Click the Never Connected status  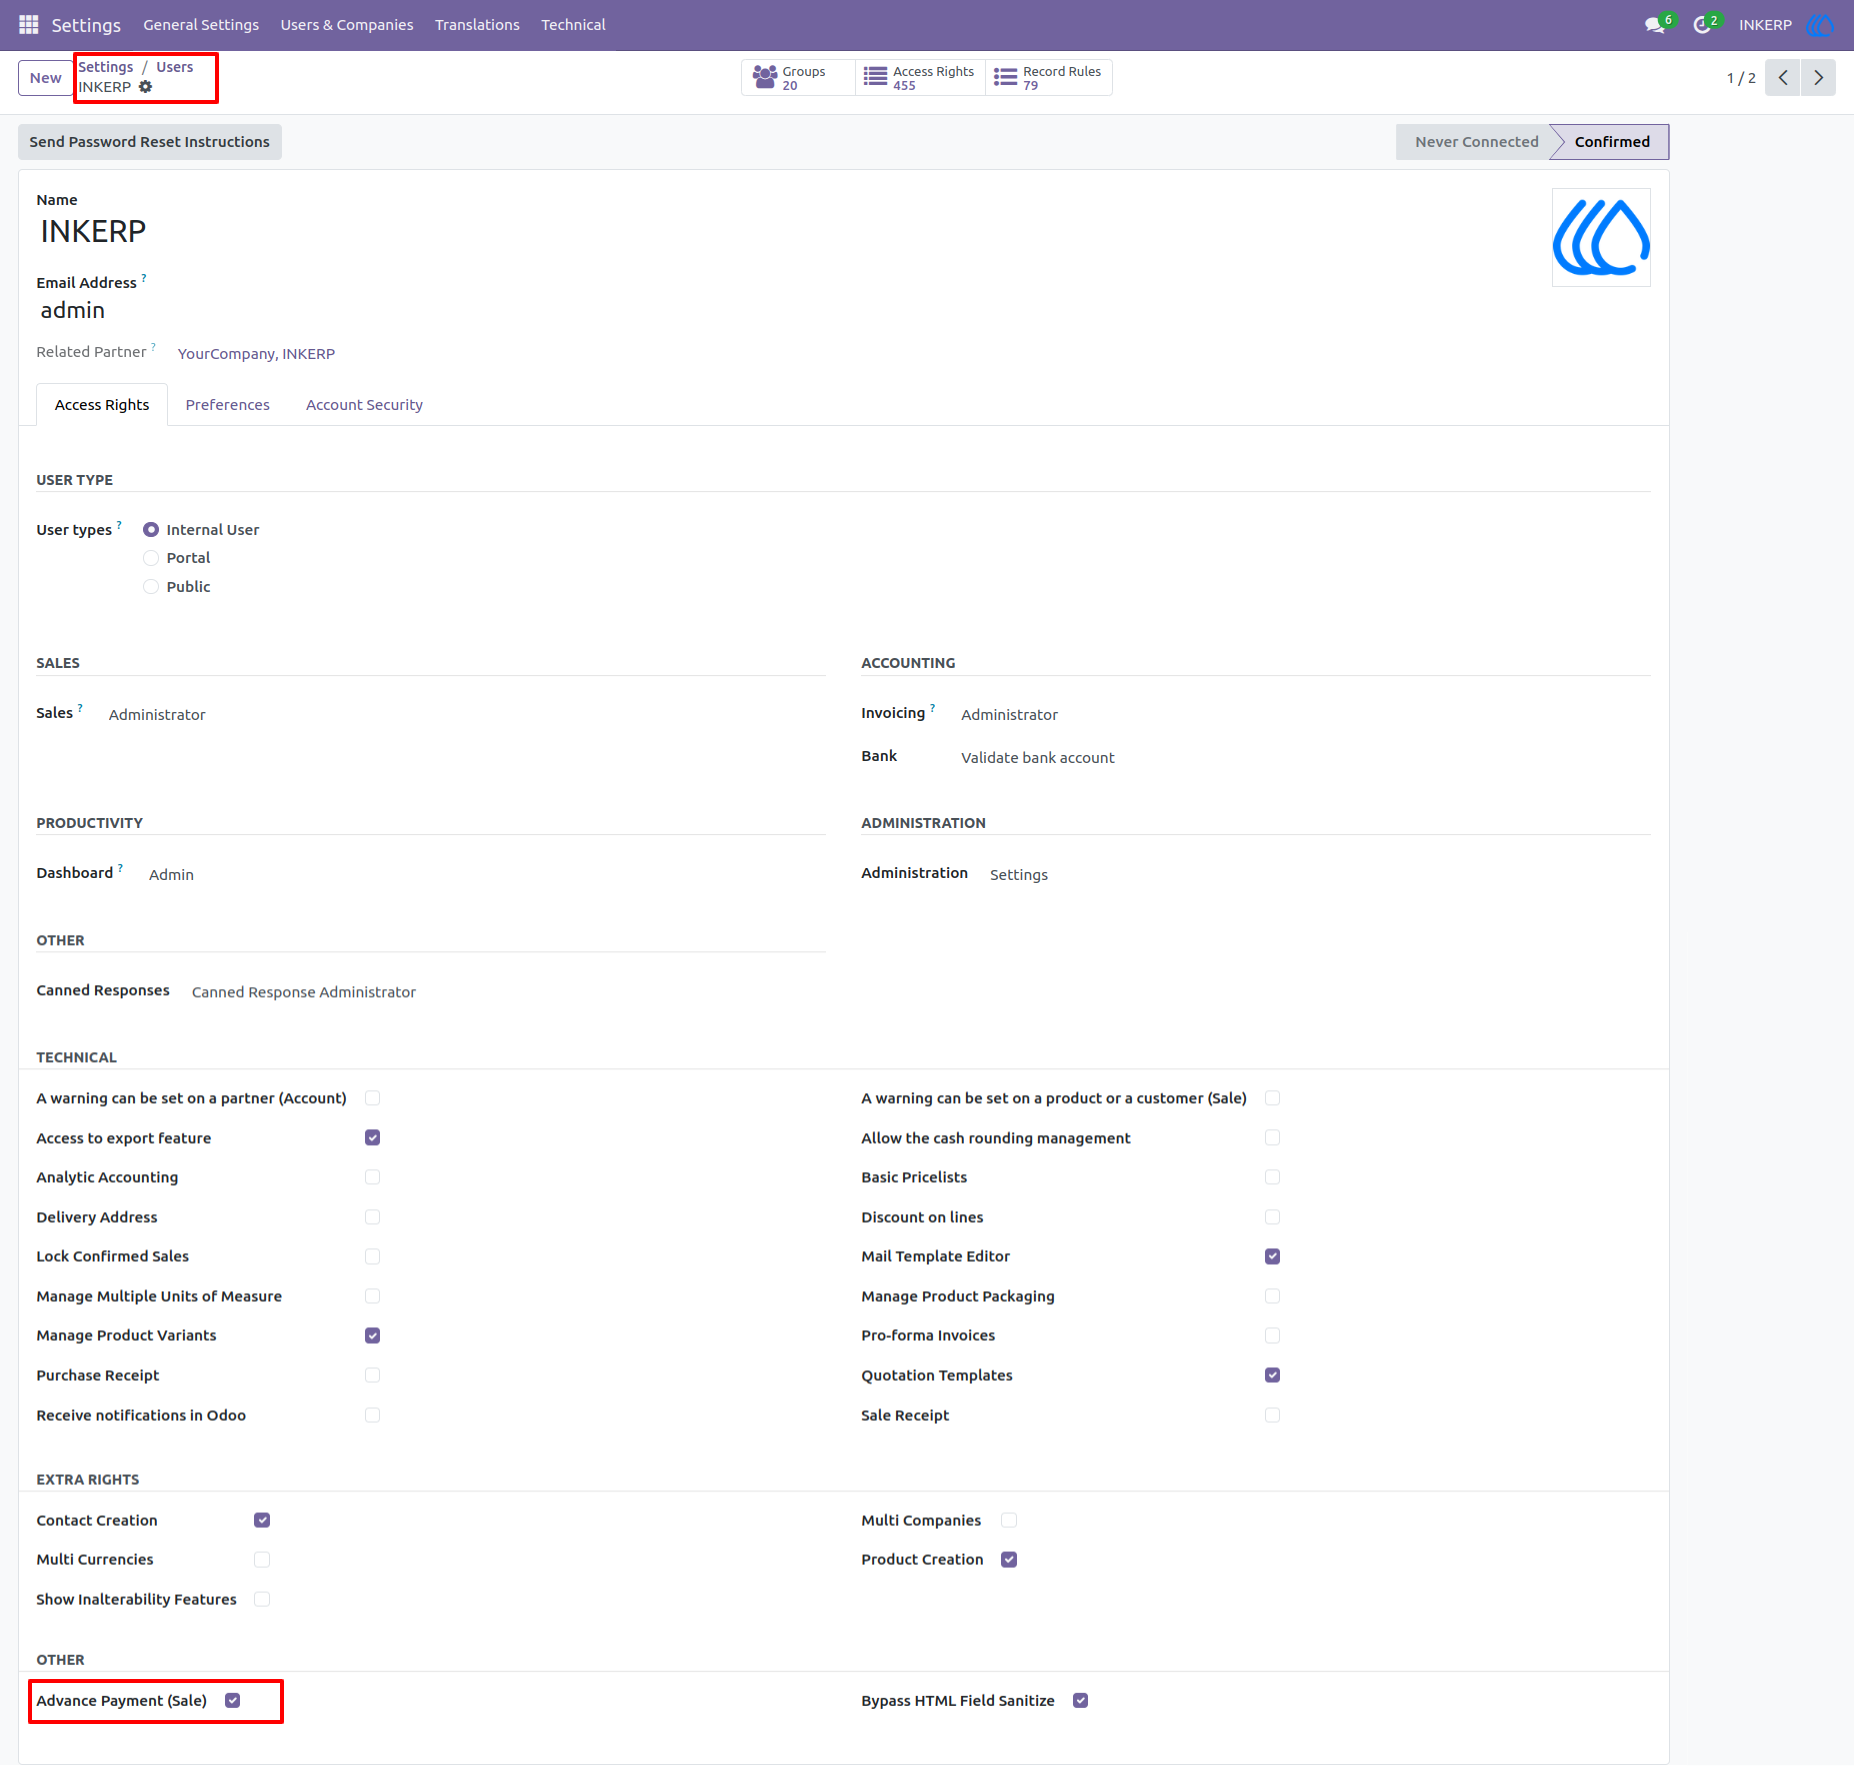tap(1476, 142)
